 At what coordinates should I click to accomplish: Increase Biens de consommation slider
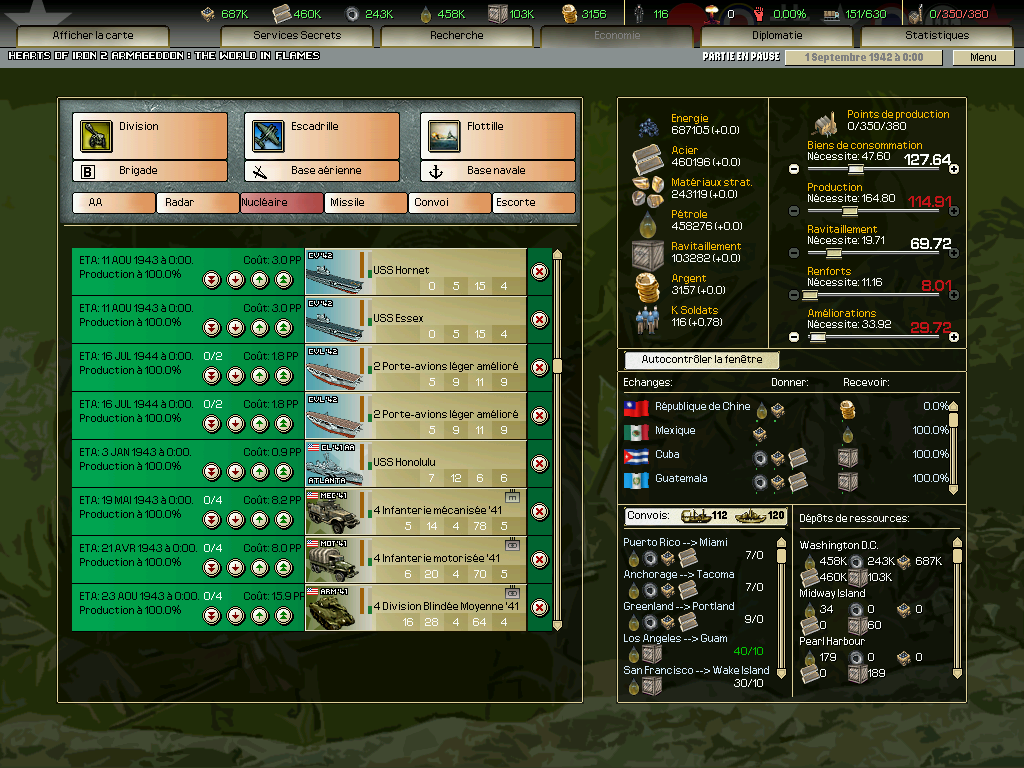pos(953,169)
